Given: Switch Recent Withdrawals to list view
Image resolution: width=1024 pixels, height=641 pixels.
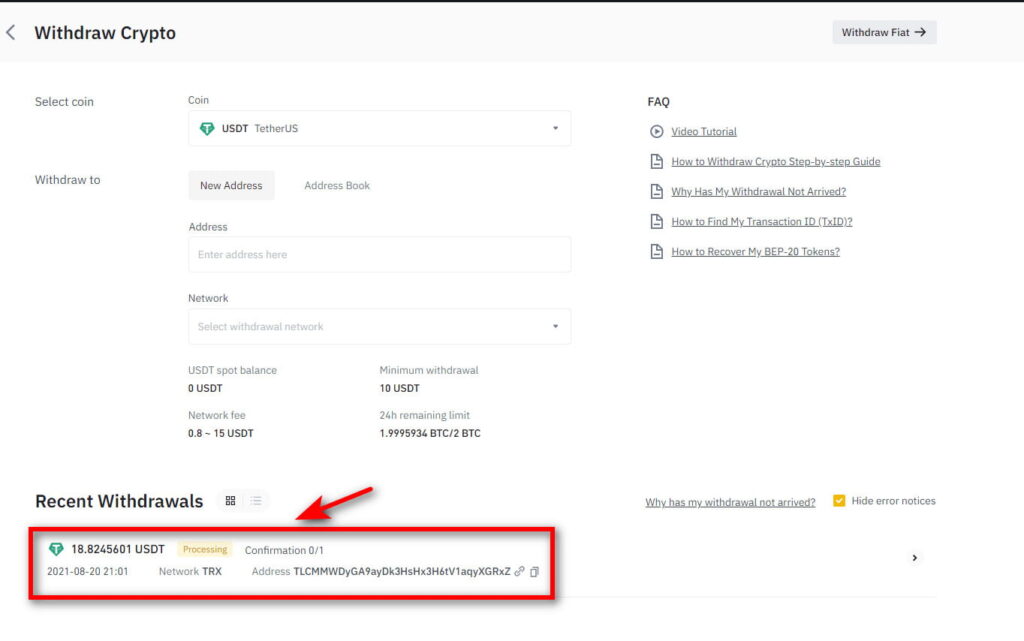Looking at the screenshot, I should point(256,501).
